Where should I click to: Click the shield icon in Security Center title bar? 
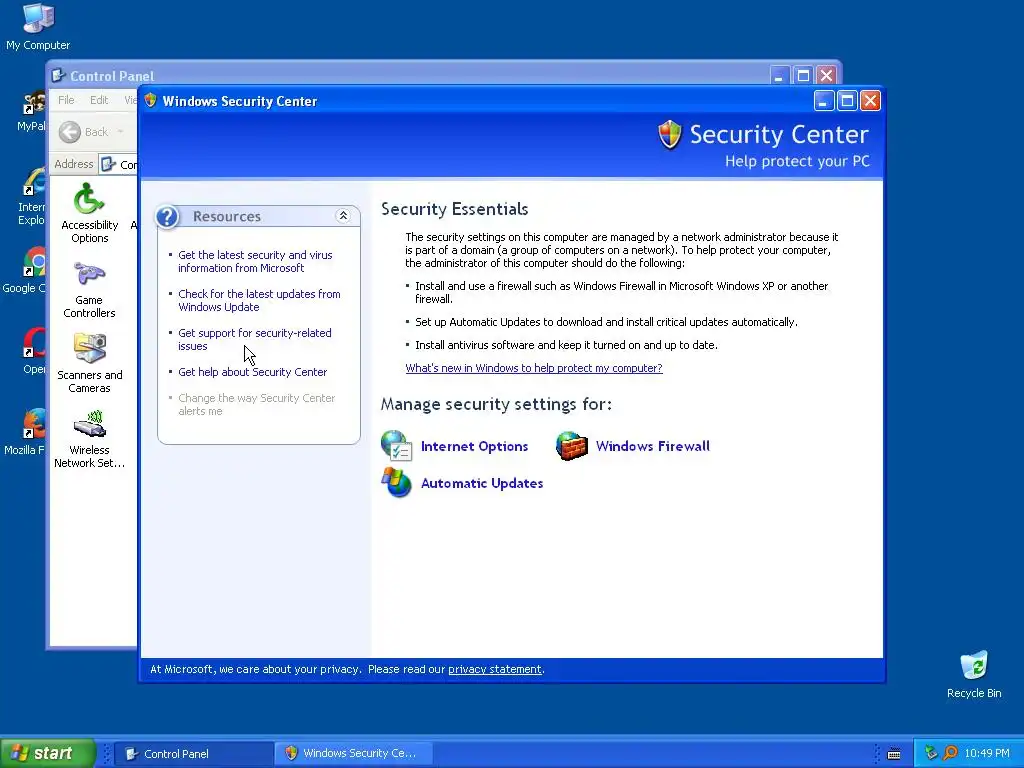tap(151, 101)
